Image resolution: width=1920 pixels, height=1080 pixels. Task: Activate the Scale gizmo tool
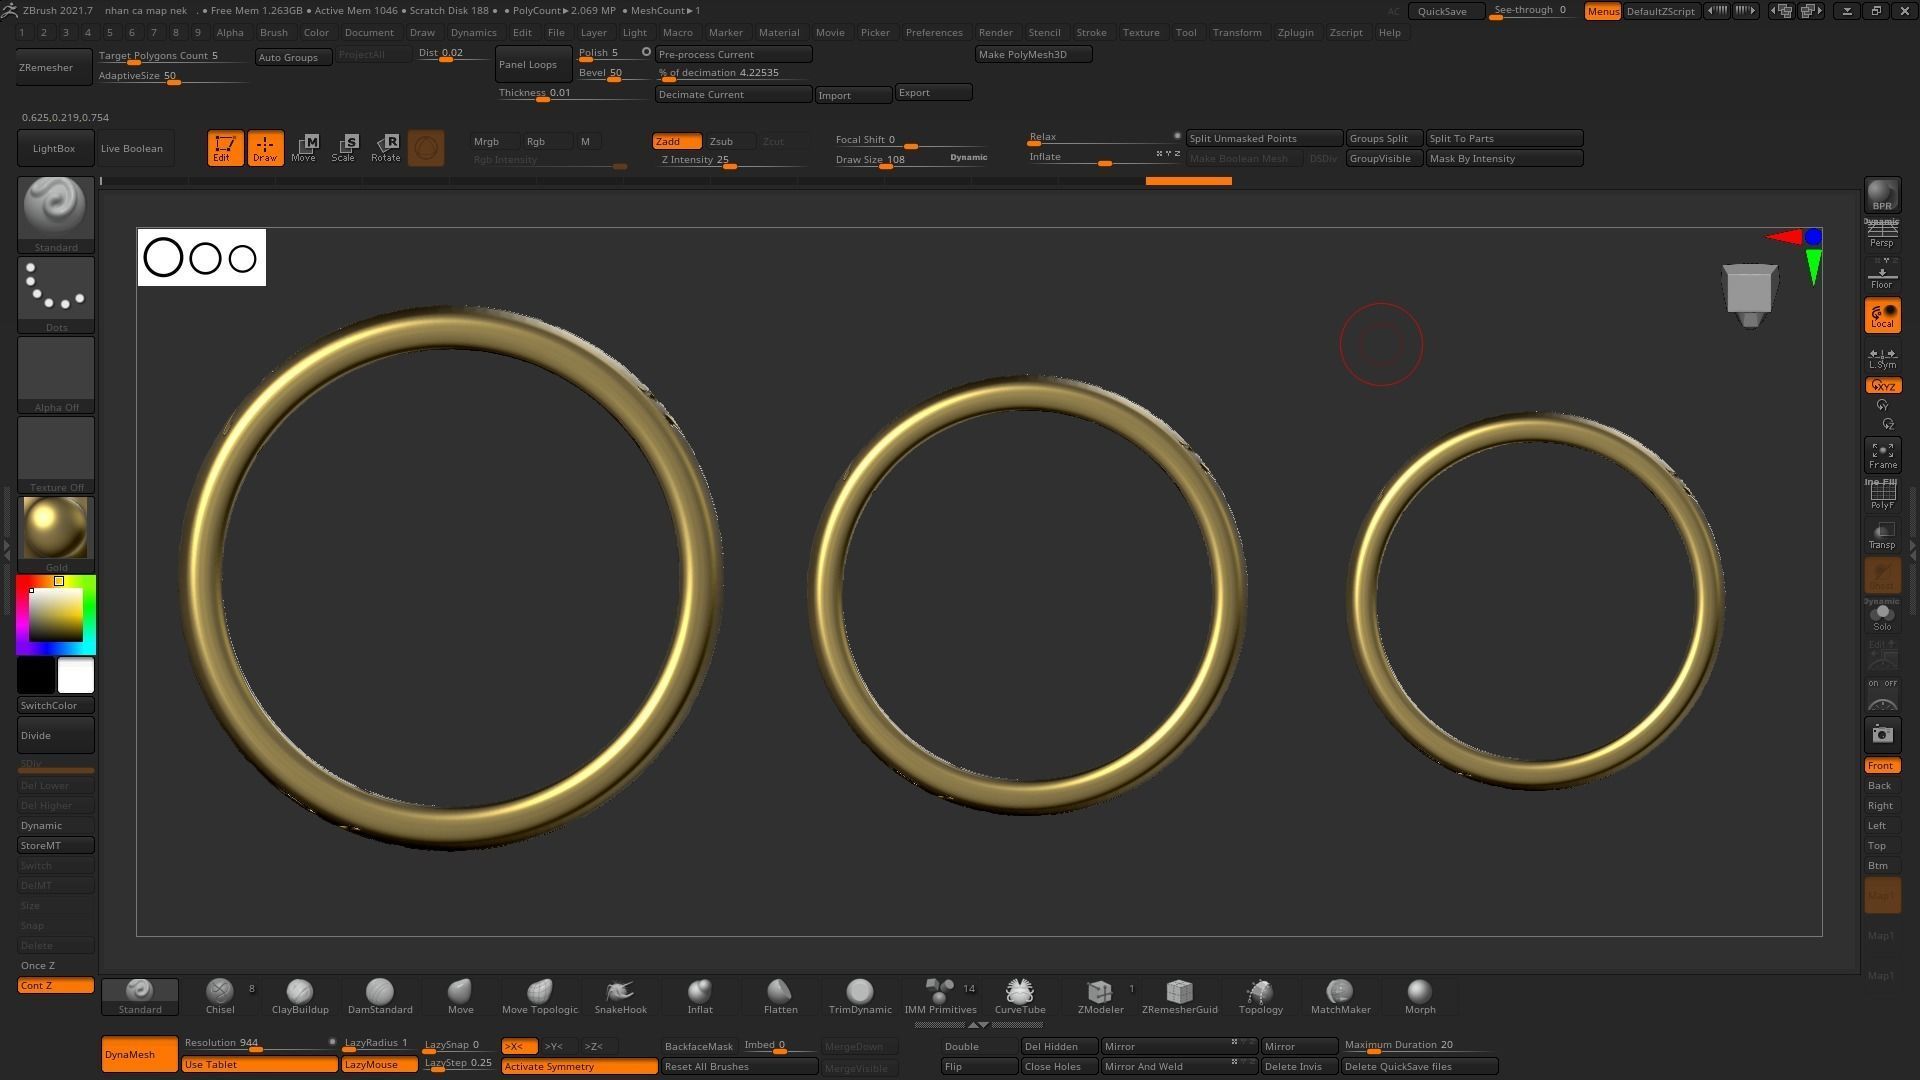pos(344,148)
